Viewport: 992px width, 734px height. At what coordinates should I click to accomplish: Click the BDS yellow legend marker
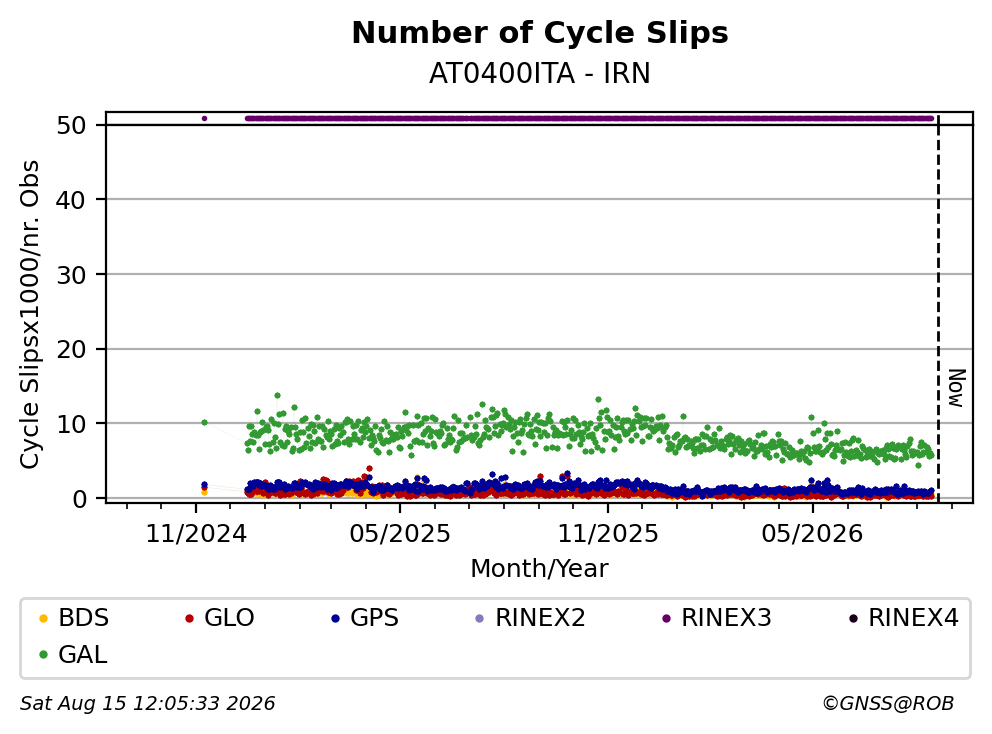click(43, 618)
